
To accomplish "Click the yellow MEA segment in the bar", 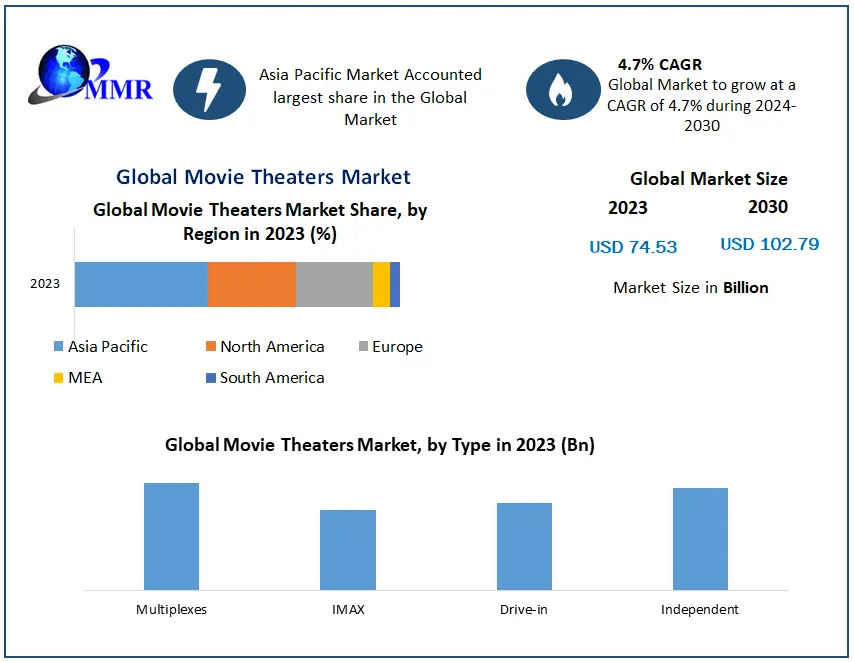I will click(381, 284).
